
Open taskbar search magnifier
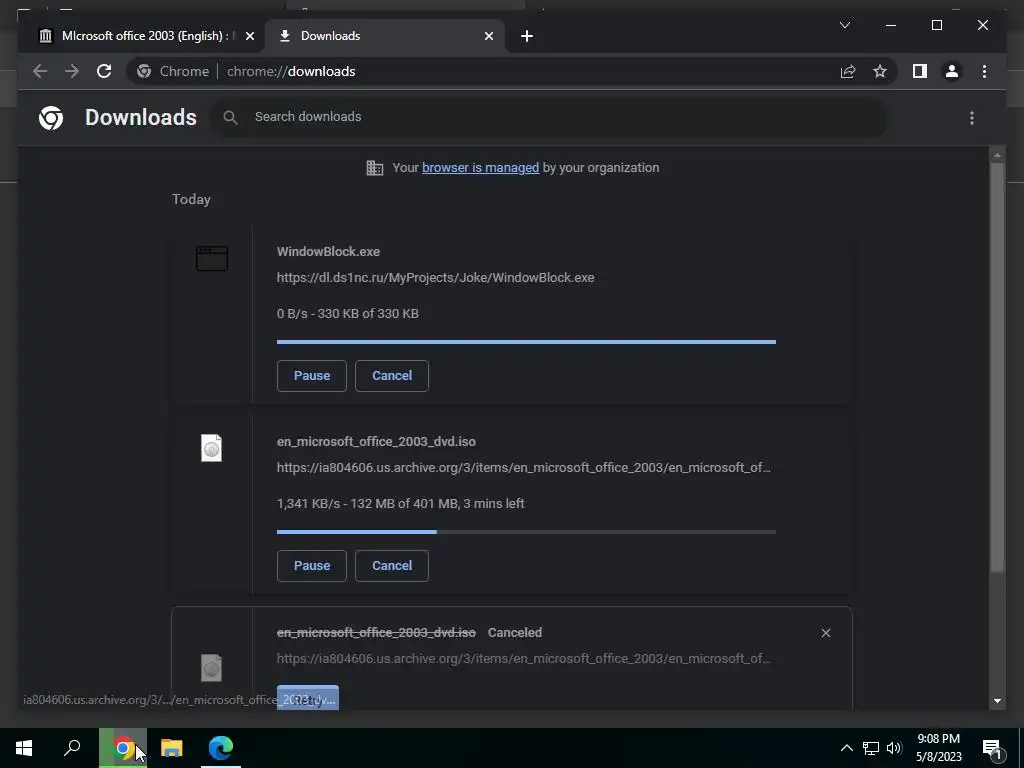click(72, 748)
